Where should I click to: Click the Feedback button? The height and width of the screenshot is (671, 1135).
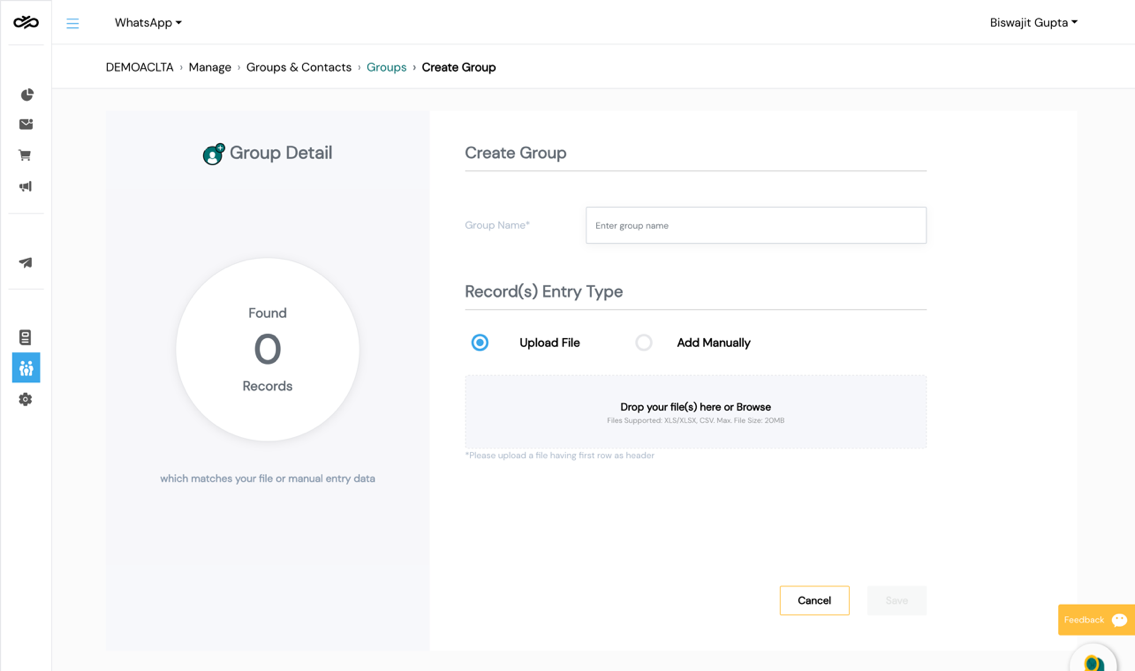coord(1097,620)
